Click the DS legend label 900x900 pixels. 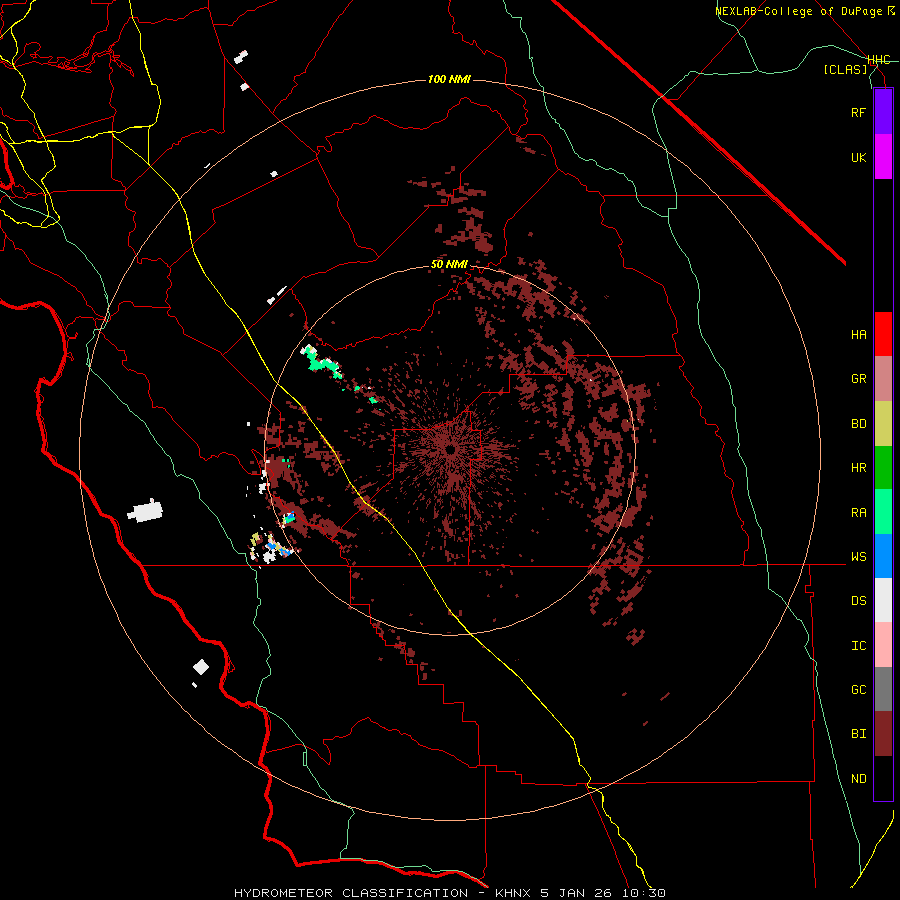click(x=858, y=601)
